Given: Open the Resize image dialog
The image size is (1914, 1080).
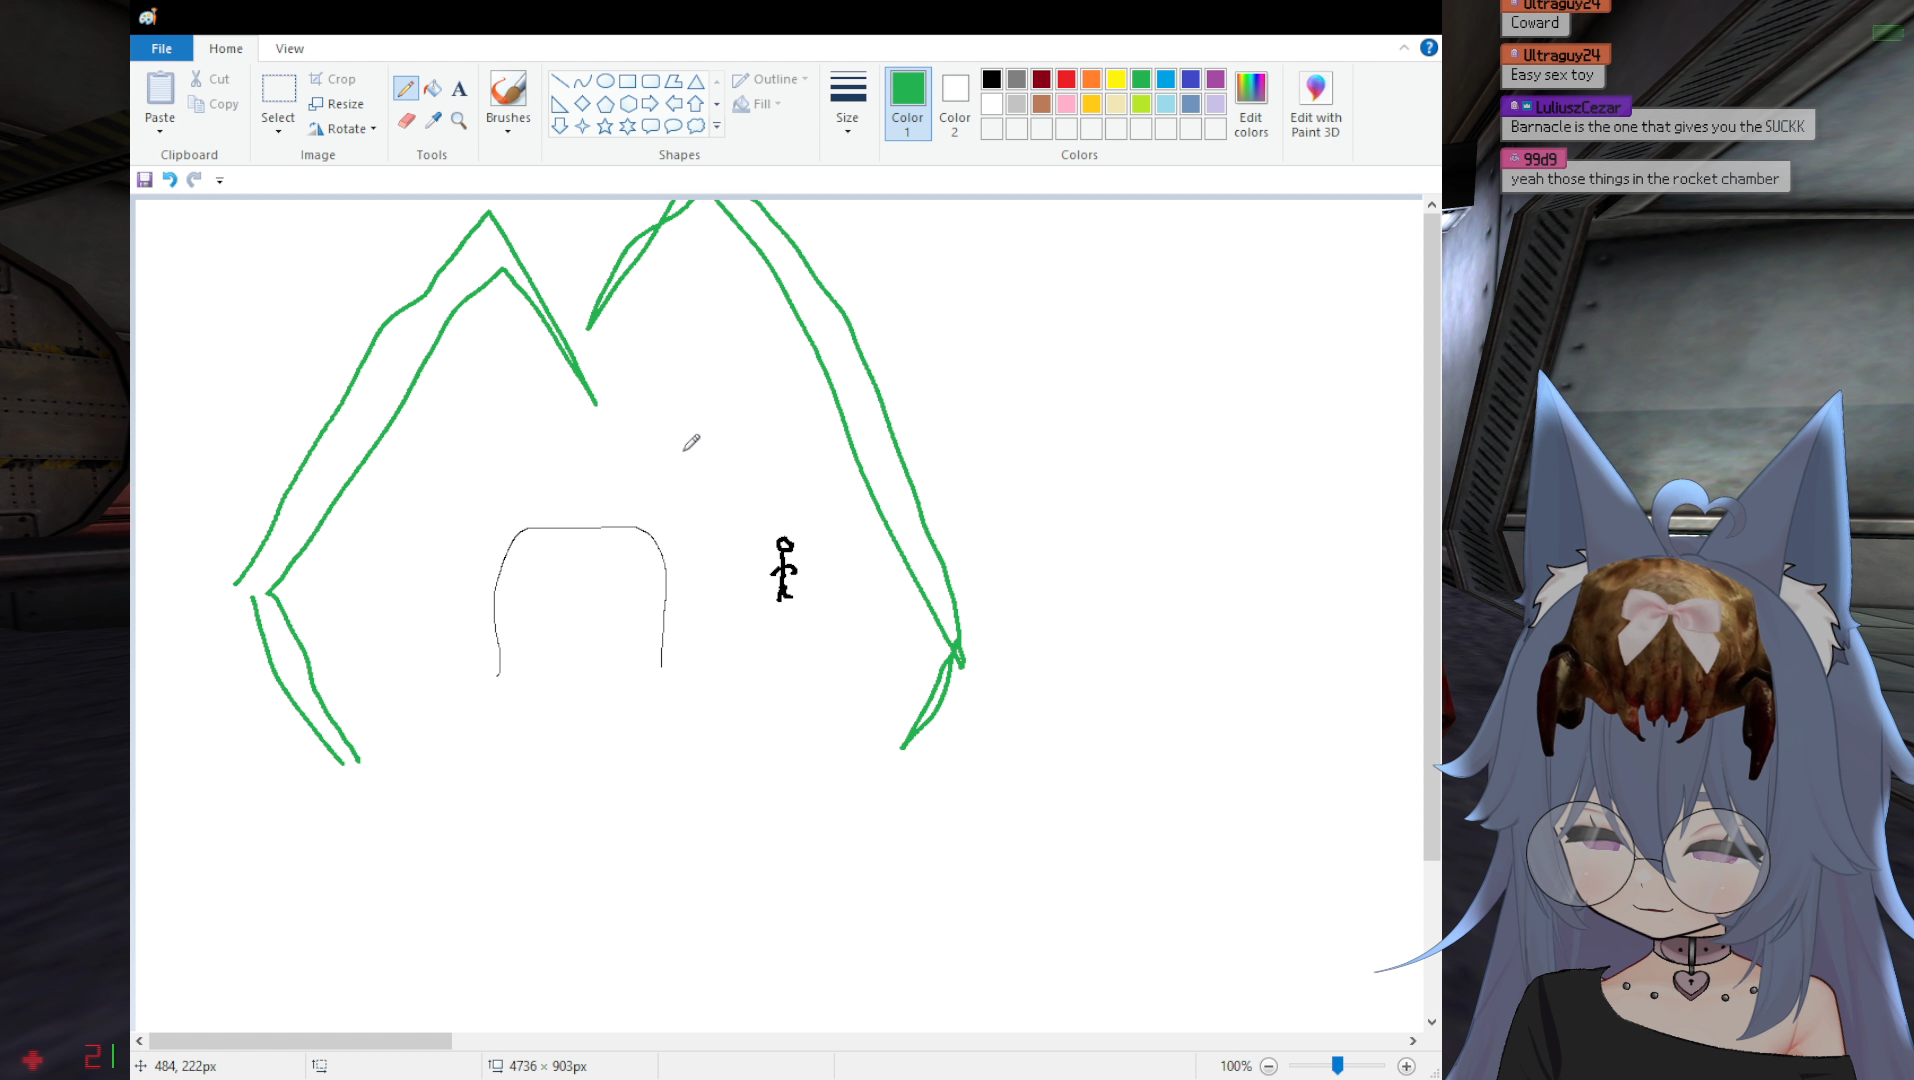Looking at the screenshot, I should [336, 104].
